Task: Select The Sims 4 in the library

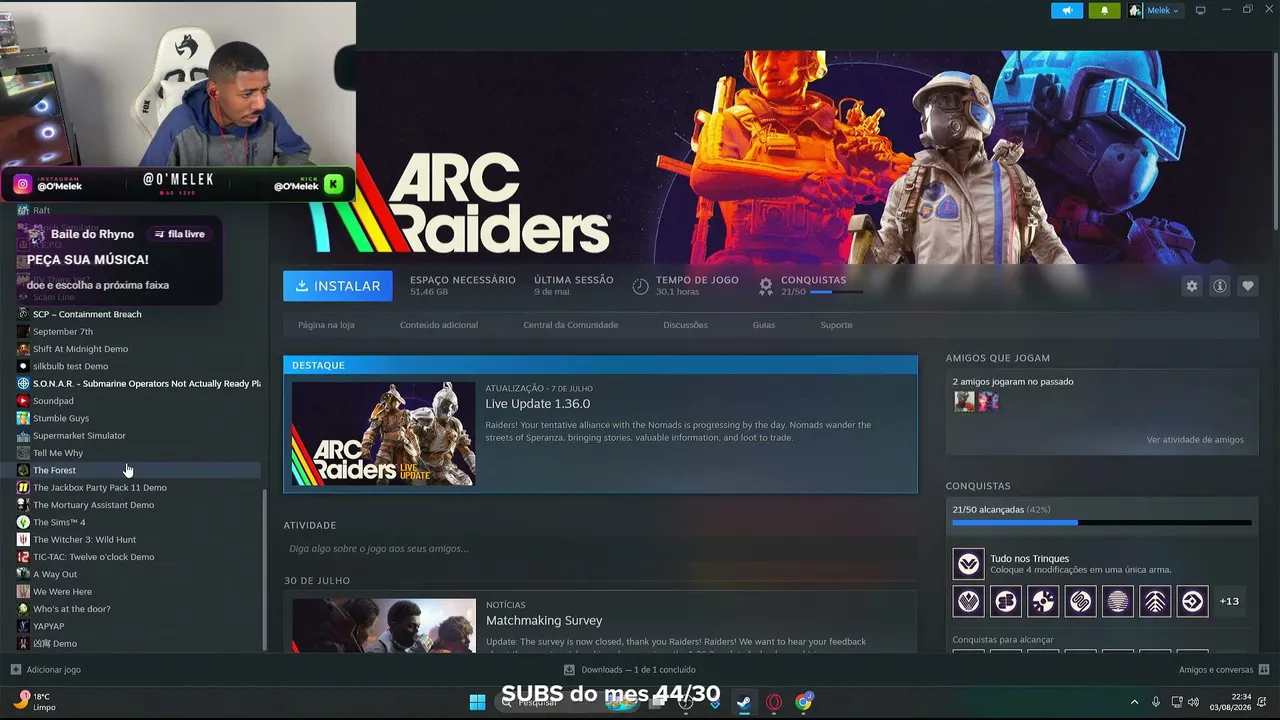Action: coord(59,522)
